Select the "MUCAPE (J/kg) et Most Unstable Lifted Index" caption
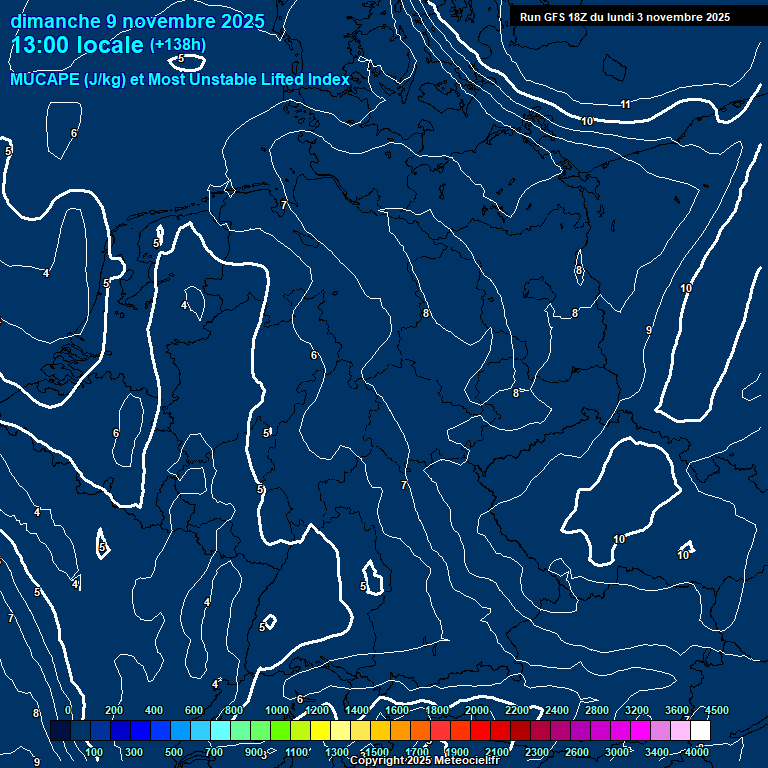Image resolution: width=768 pixels, height=768 pixels. pos(180,79)
